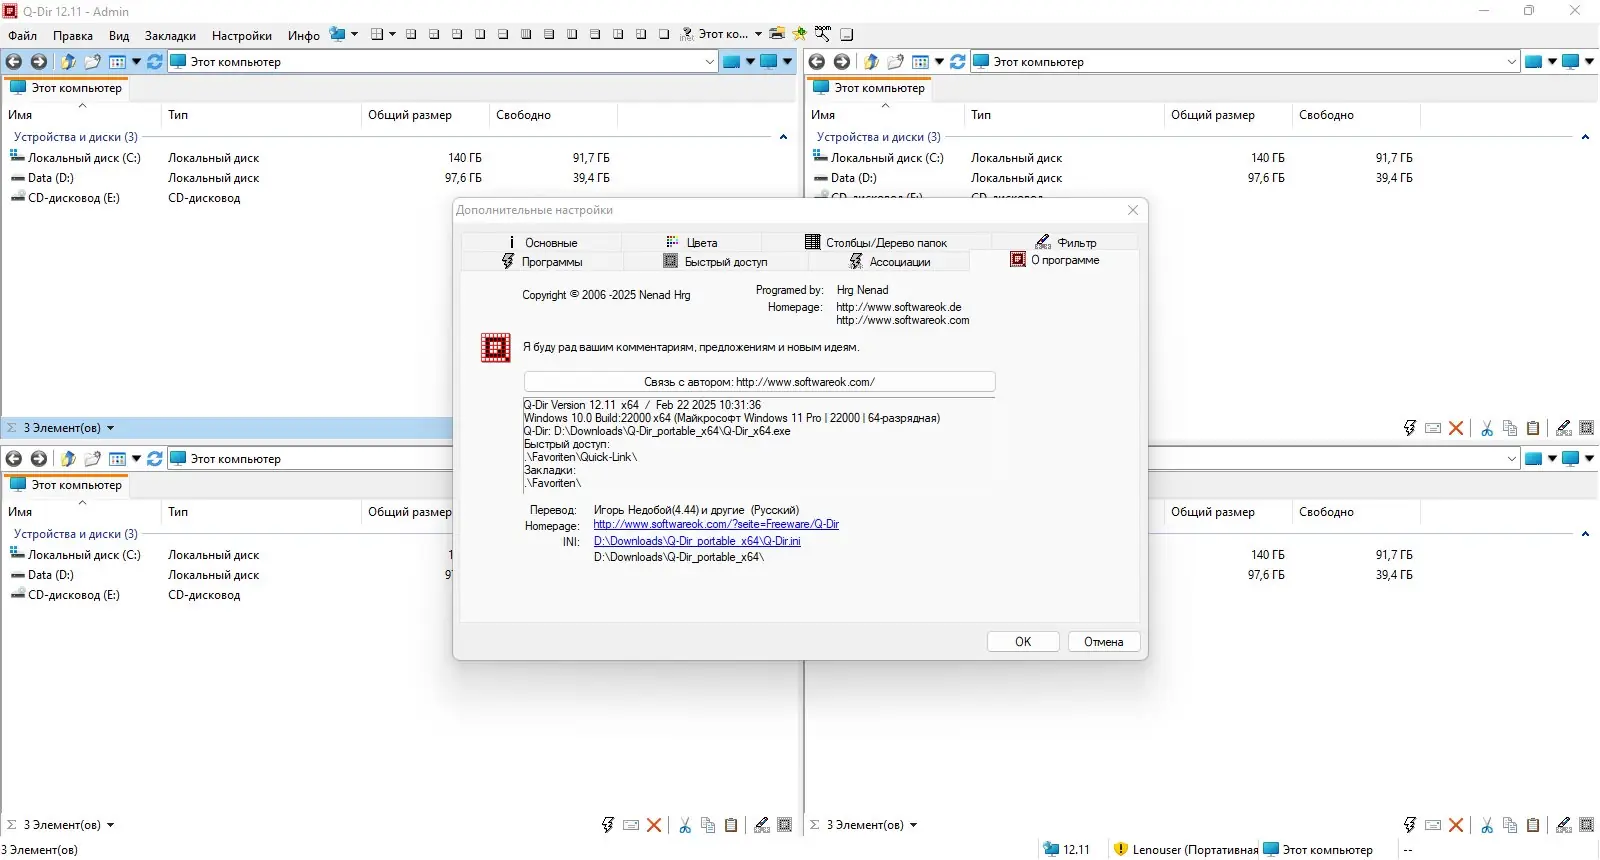
Task: Open the Настройки menu
Action: (242, 35)
